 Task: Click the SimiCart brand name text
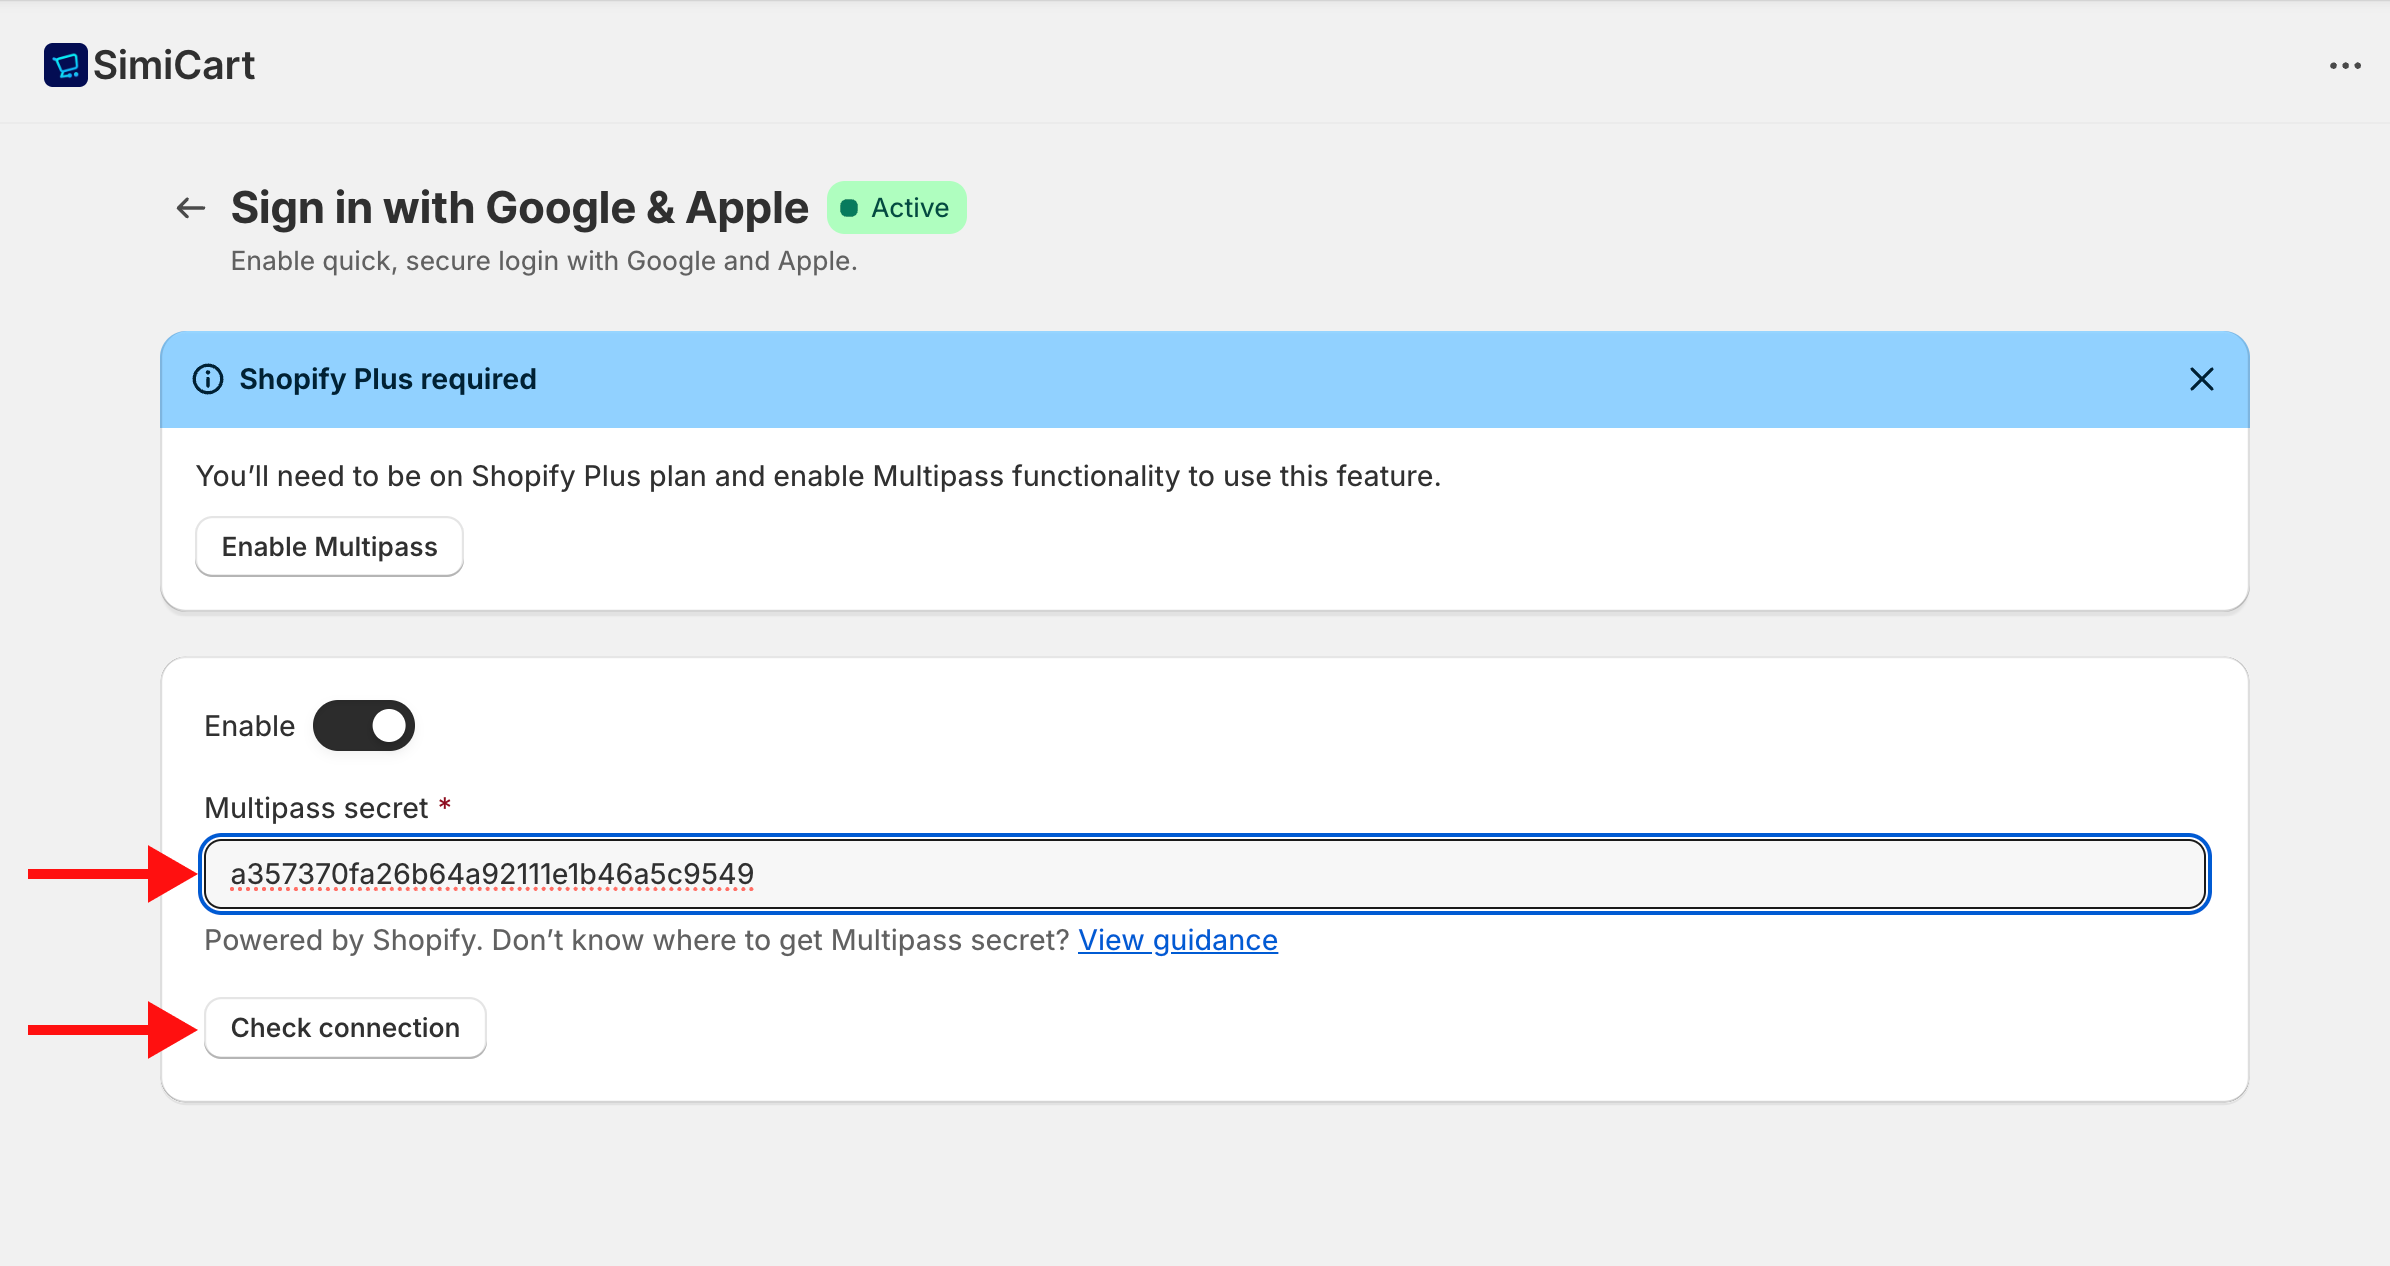click(x=174, y=65)
